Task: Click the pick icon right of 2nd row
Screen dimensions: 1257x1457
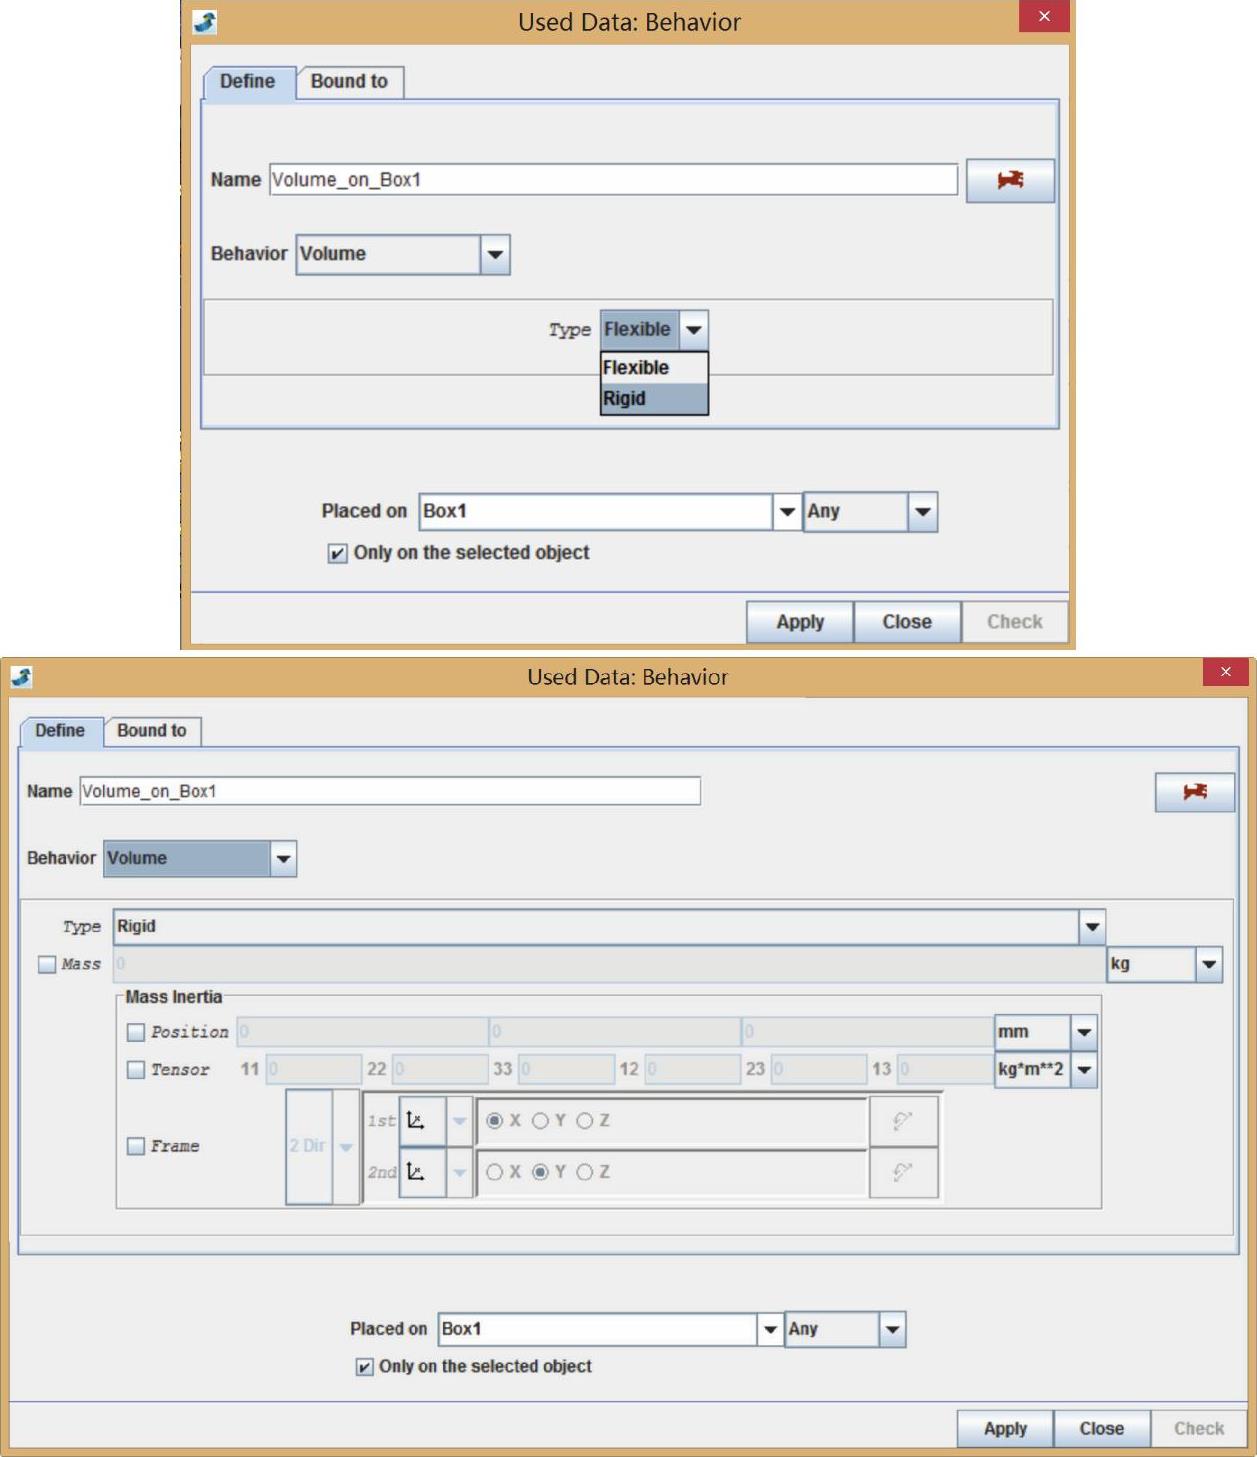Action: (903, 1172)
